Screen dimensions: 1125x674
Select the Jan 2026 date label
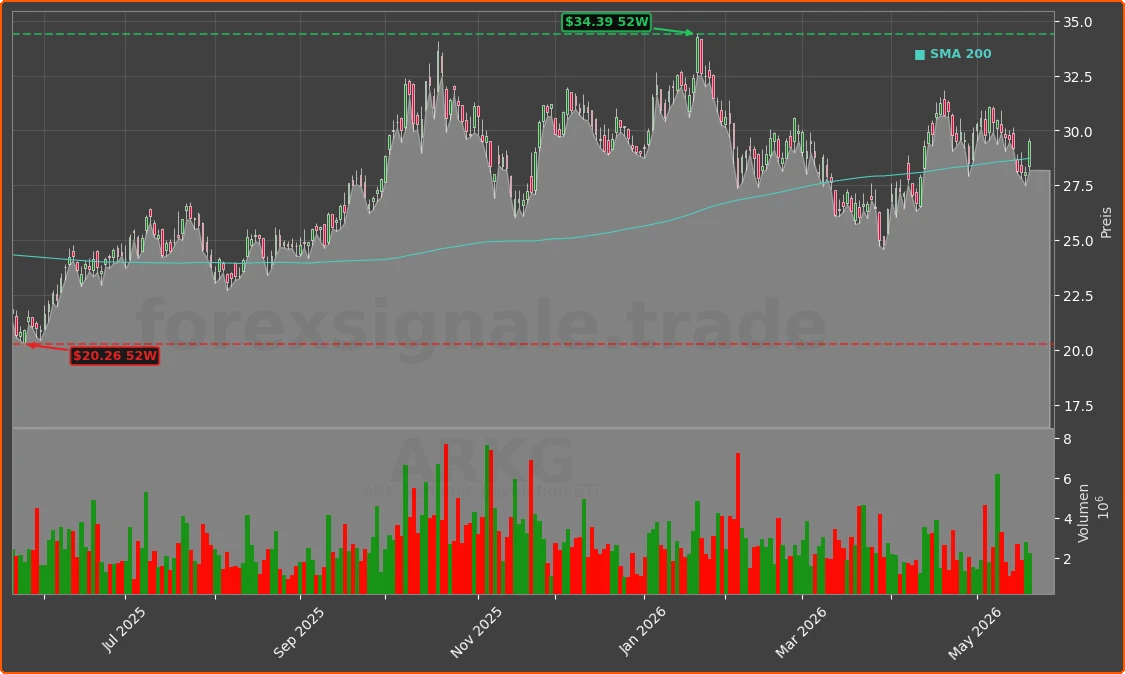642,631
